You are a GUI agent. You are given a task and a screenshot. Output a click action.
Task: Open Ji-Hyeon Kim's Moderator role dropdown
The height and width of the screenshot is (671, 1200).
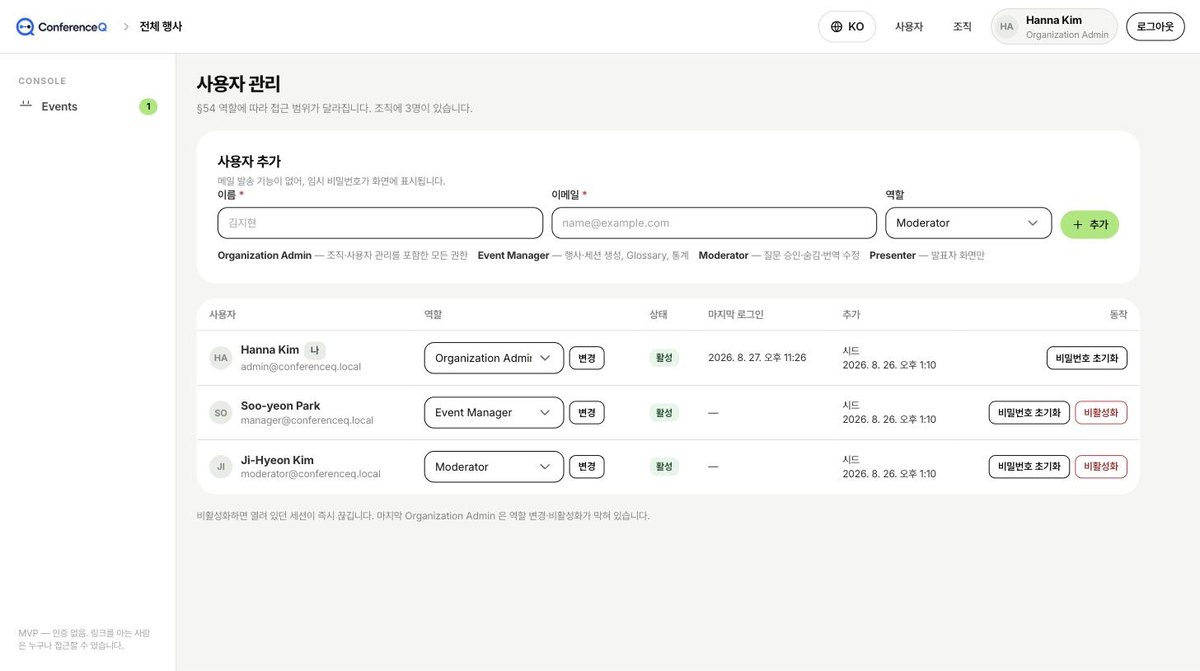point(494,466)
